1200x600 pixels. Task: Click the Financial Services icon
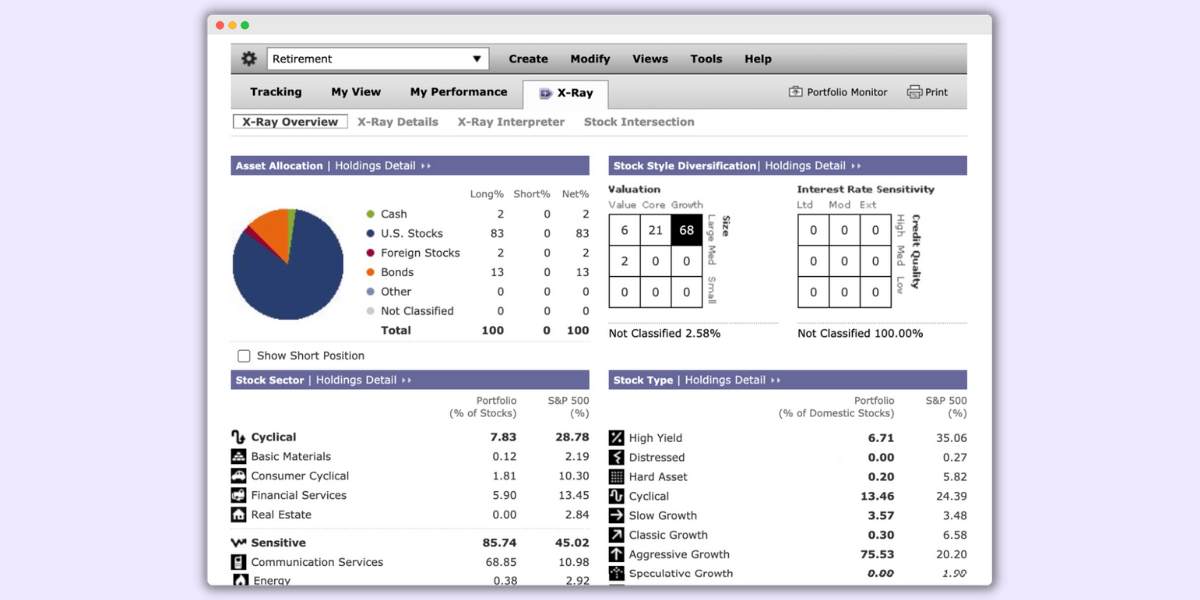238,495
